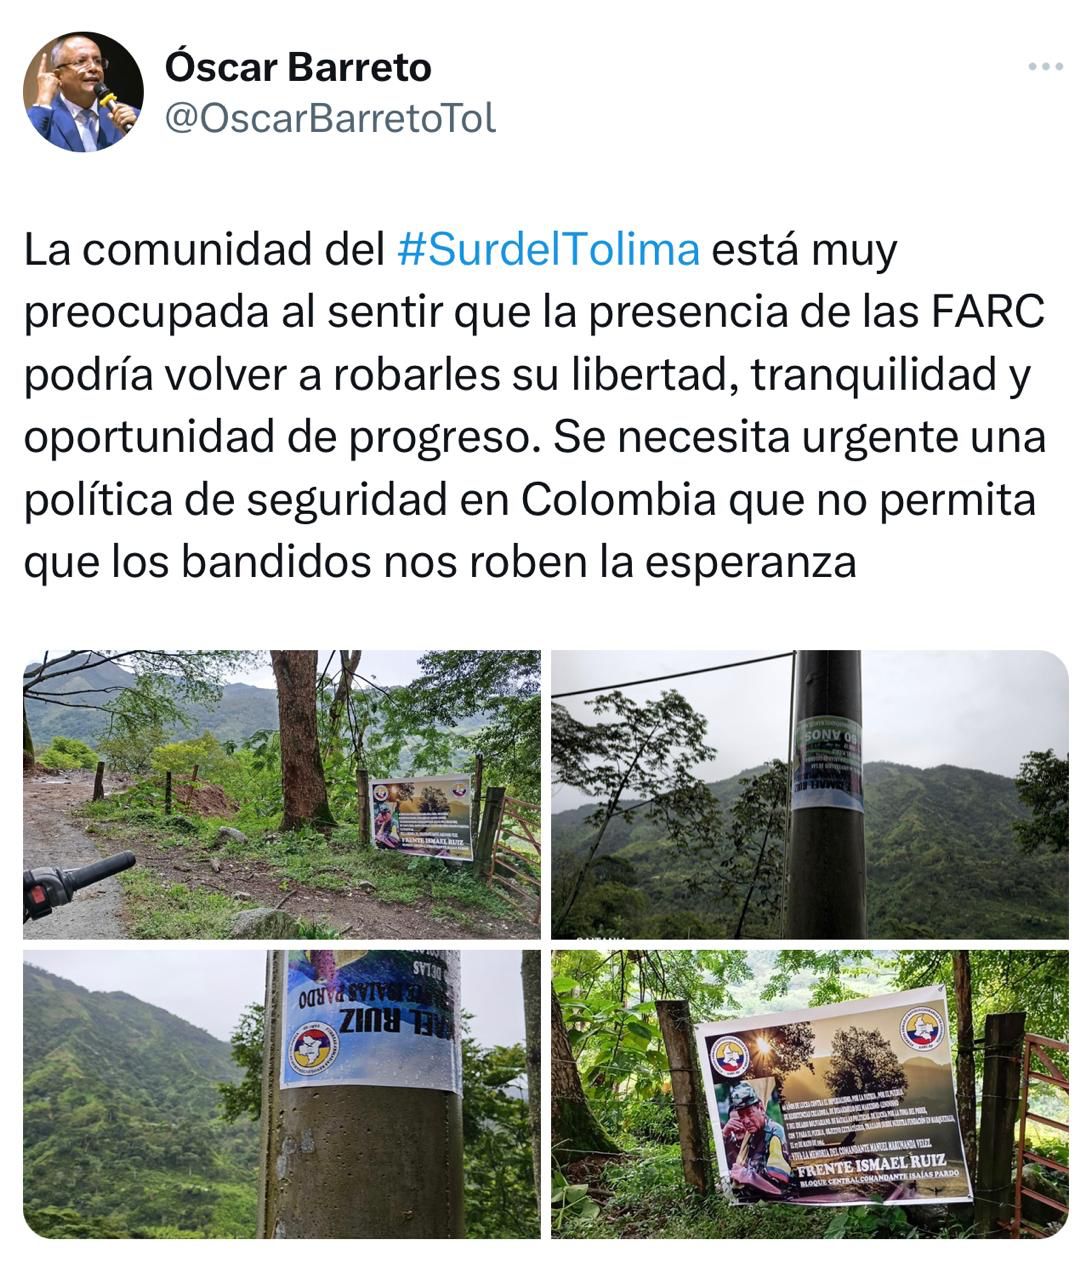The height and width of the screenshot is (1280, 1092).
Task: View the bottom-right Frente Ismael Ruiz banner photo
Action: click(x=809, y=1094)
